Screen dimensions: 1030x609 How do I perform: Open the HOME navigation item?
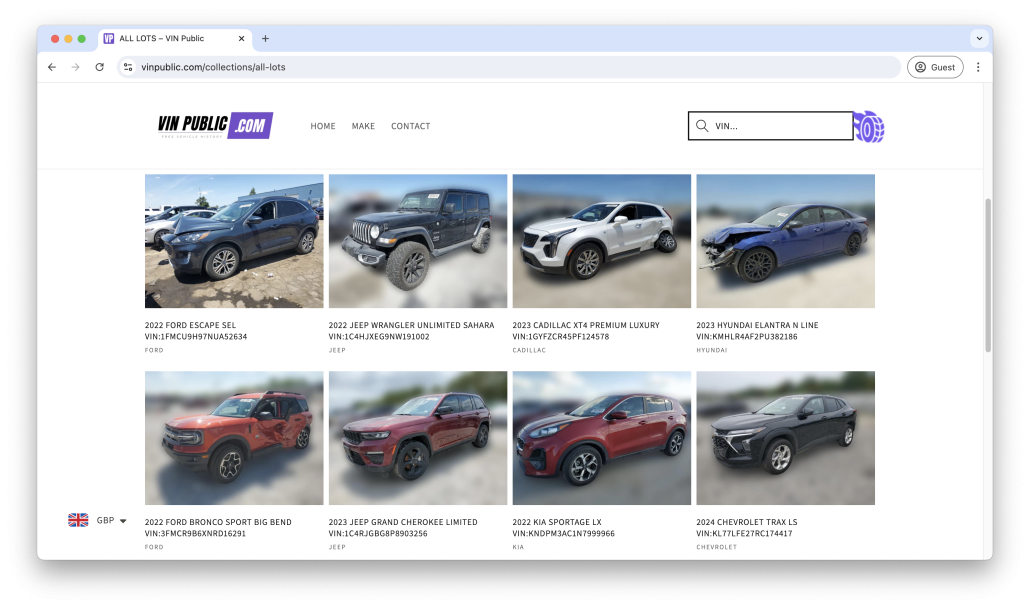pos(322,126)
